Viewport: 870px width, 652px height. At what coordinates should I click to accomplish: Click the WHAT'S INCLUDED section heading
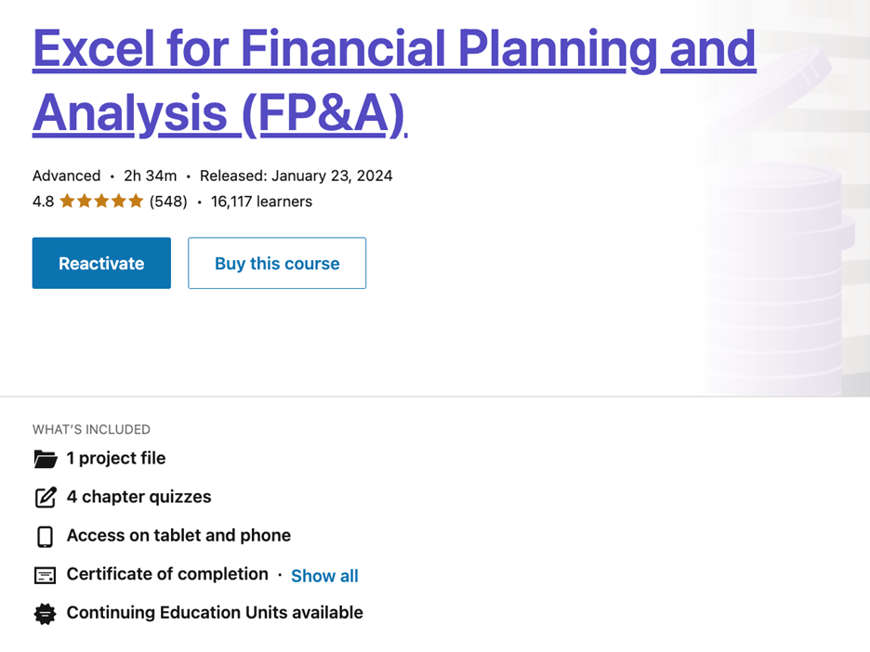[90, 429]
